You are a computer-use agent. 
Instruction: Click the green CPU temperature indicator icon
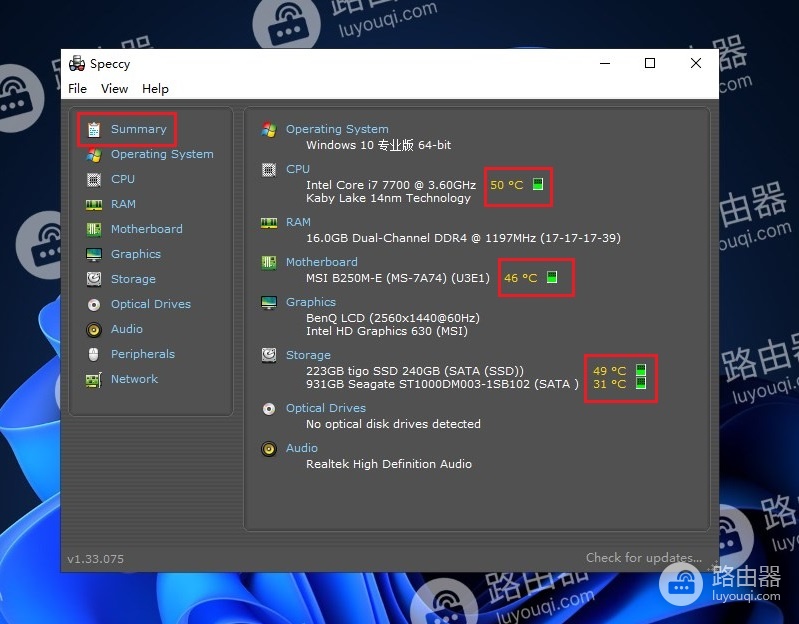click(538, 183)
